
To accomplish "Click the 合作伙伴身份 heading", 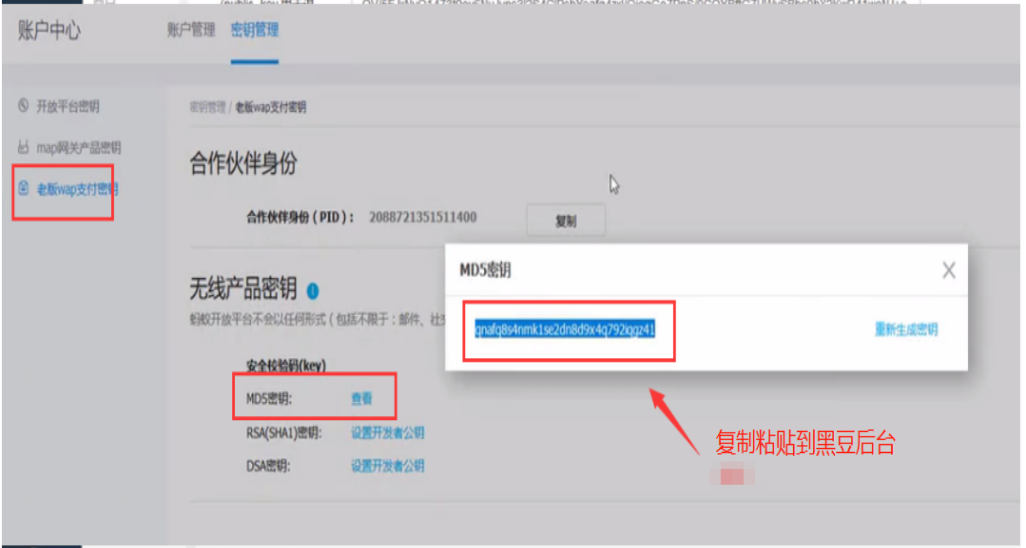I will pos(243,164).
